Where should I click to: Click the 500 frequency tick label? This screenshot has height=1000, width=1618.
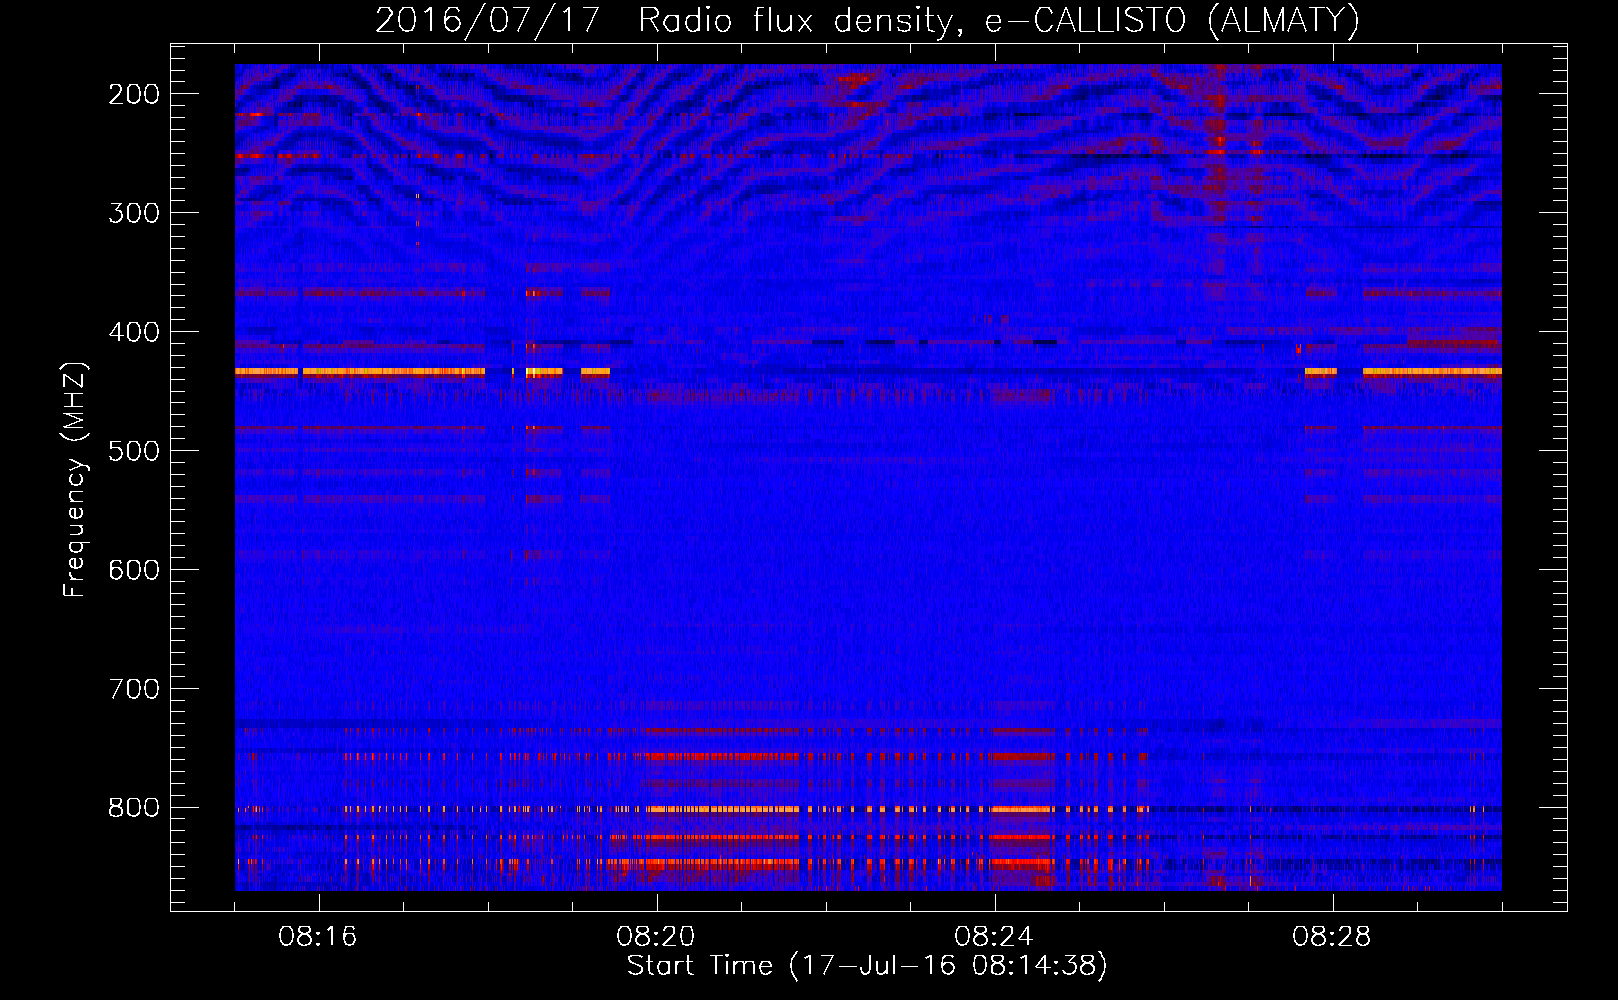click(134, 451)
